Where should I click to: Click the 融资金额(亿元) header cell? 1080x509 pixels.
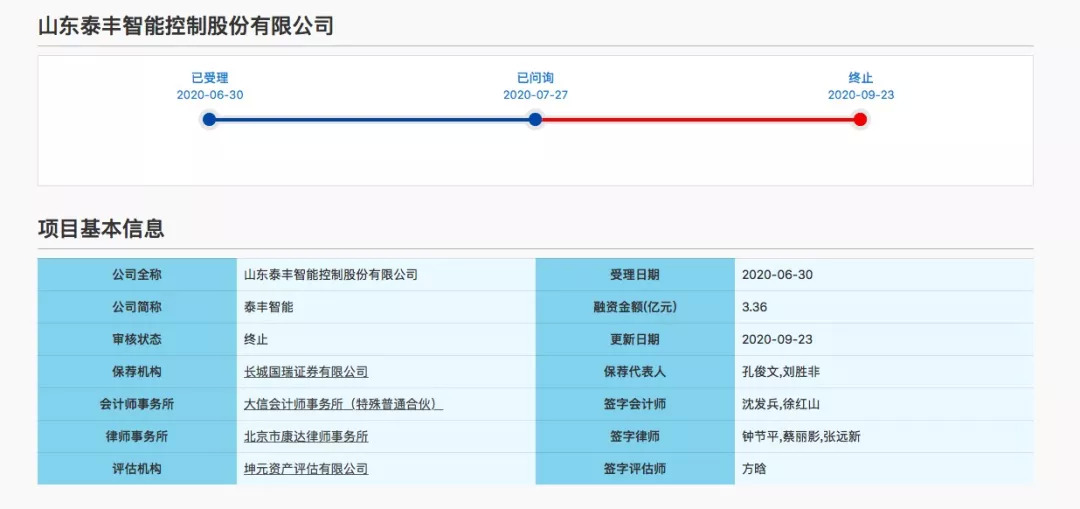click(635, 307)
